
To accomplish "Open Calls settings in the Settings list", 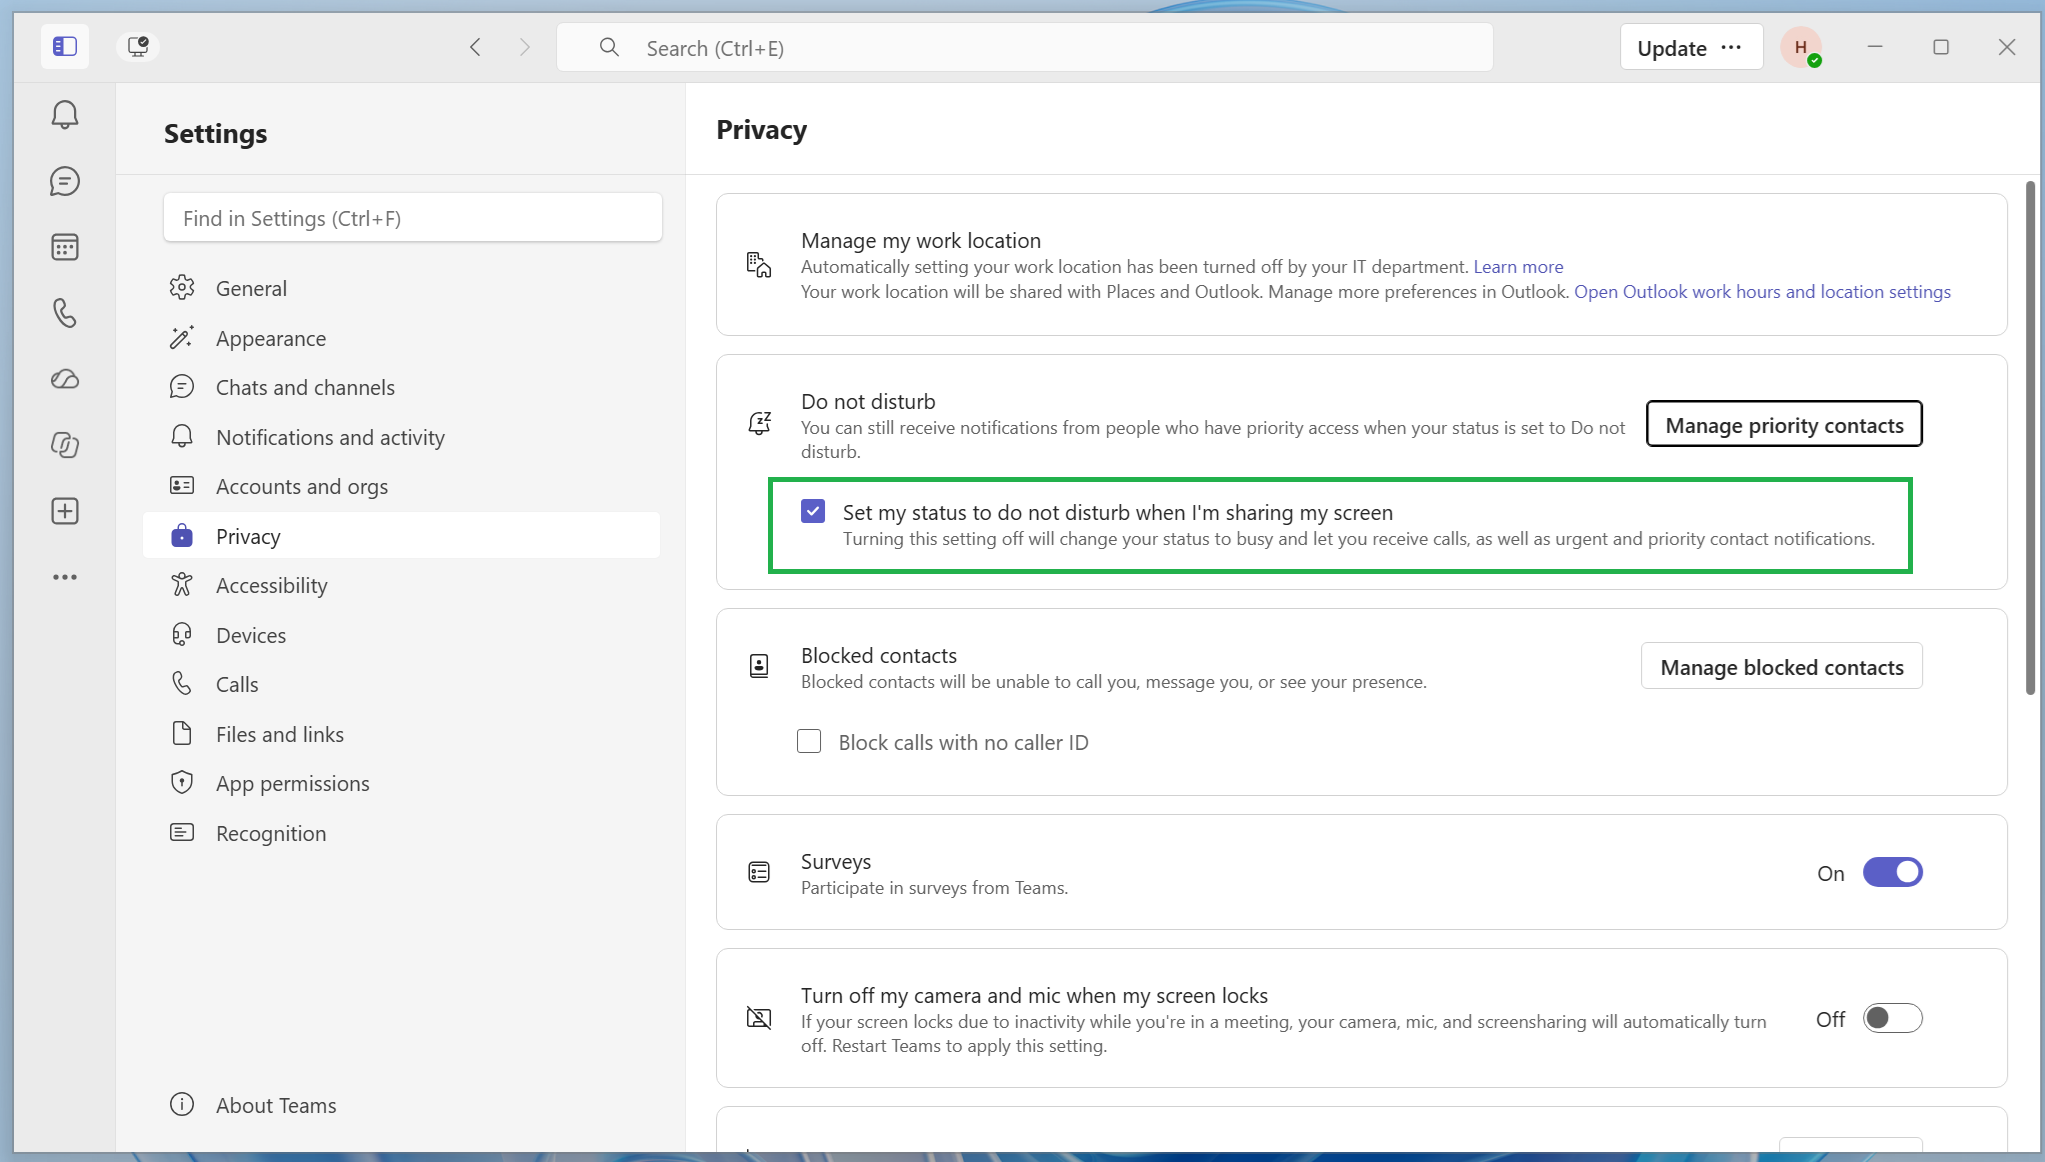I will click(x=402, y=684).
